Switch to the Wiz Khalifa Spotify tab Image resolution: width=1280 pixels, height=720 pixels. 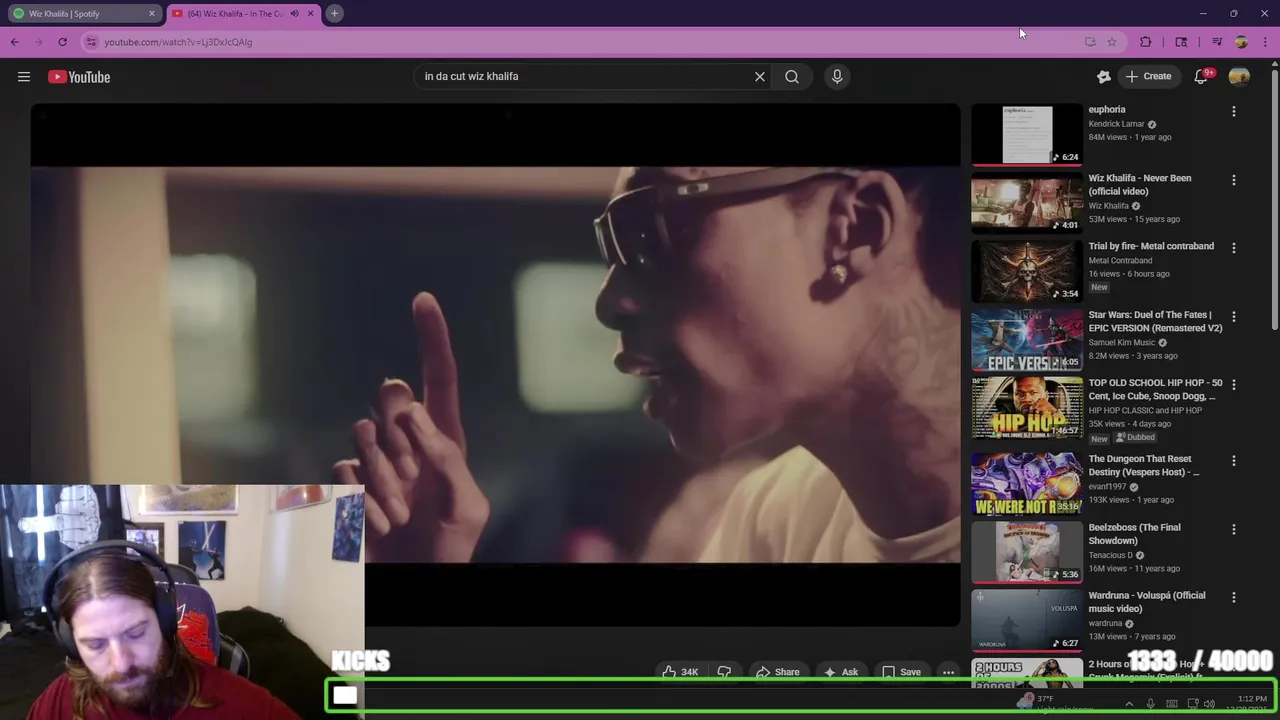pyautogui.click(x=80, y=13)
